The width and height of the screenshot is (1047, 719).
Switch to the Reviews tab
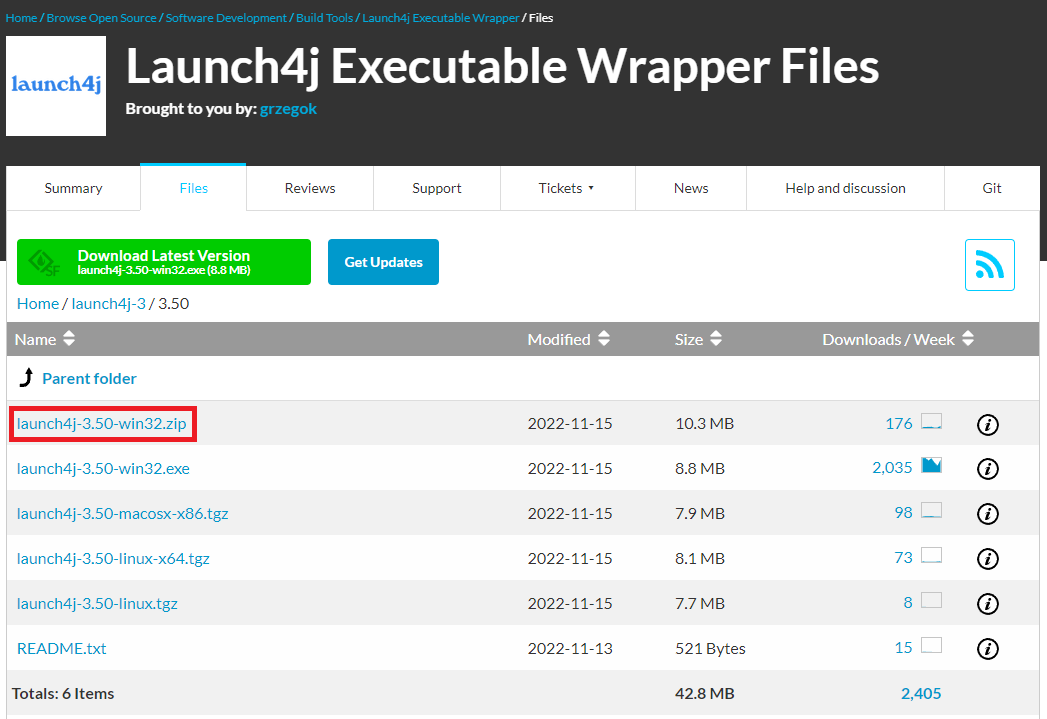tap(309, 188)
